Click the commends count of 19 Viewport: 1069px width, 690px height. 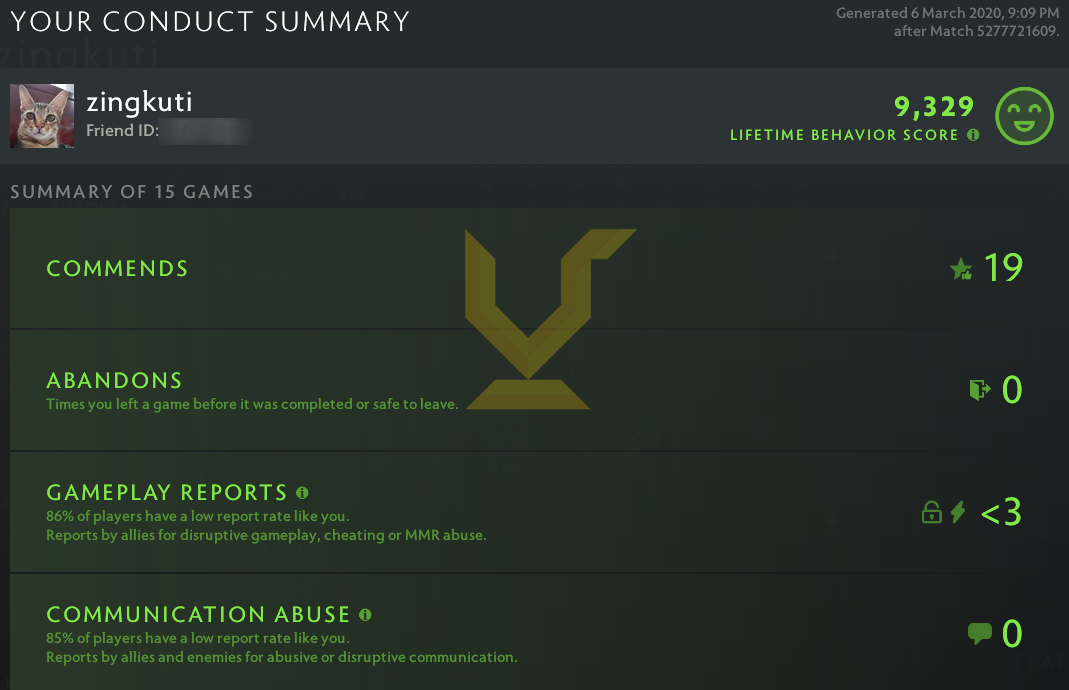(1003, 268)
